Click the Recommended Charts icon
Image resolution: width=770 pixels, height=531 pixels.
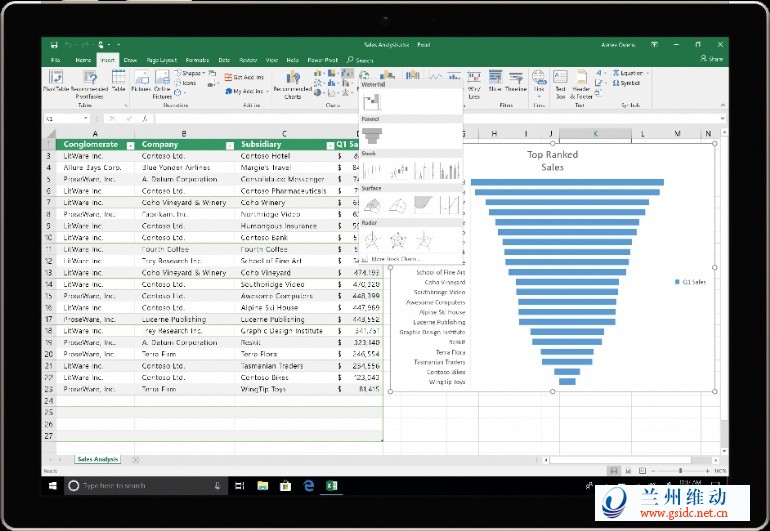click(292, 83)
